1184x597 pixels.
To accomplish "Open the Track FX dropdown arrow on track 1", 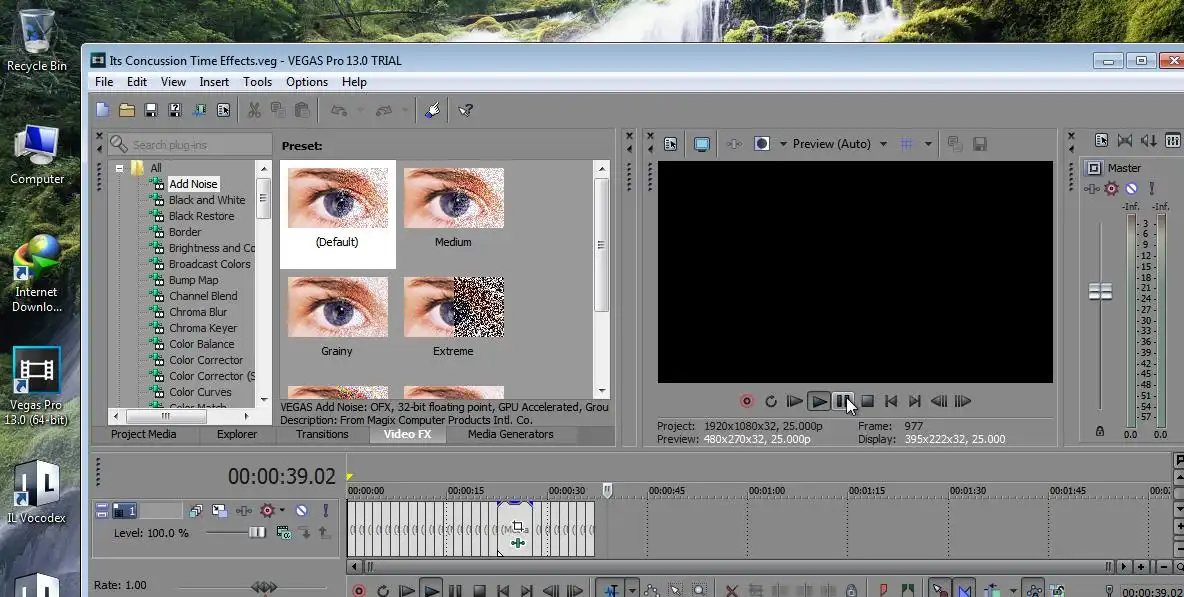I will (282, 511).
